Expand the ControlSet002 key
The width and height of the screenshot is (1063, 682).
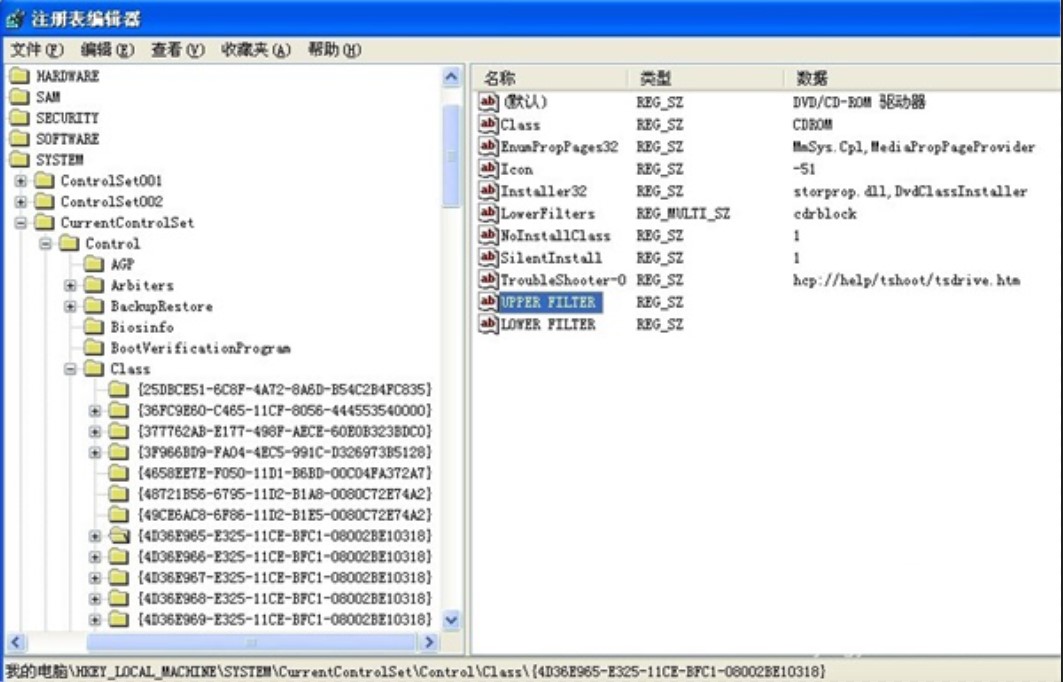click(x=21, y=202)
